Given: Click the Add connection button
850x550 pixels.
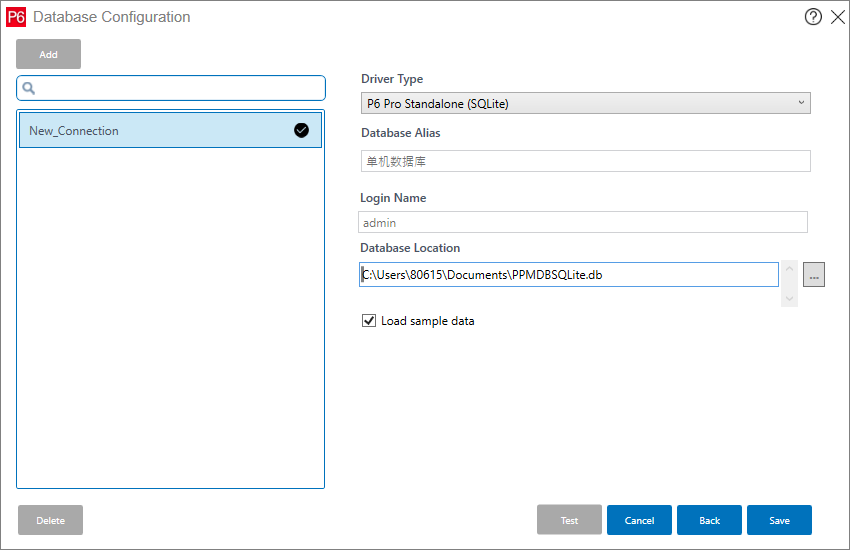Looking at the screenshot, I should tap(48, 54).
